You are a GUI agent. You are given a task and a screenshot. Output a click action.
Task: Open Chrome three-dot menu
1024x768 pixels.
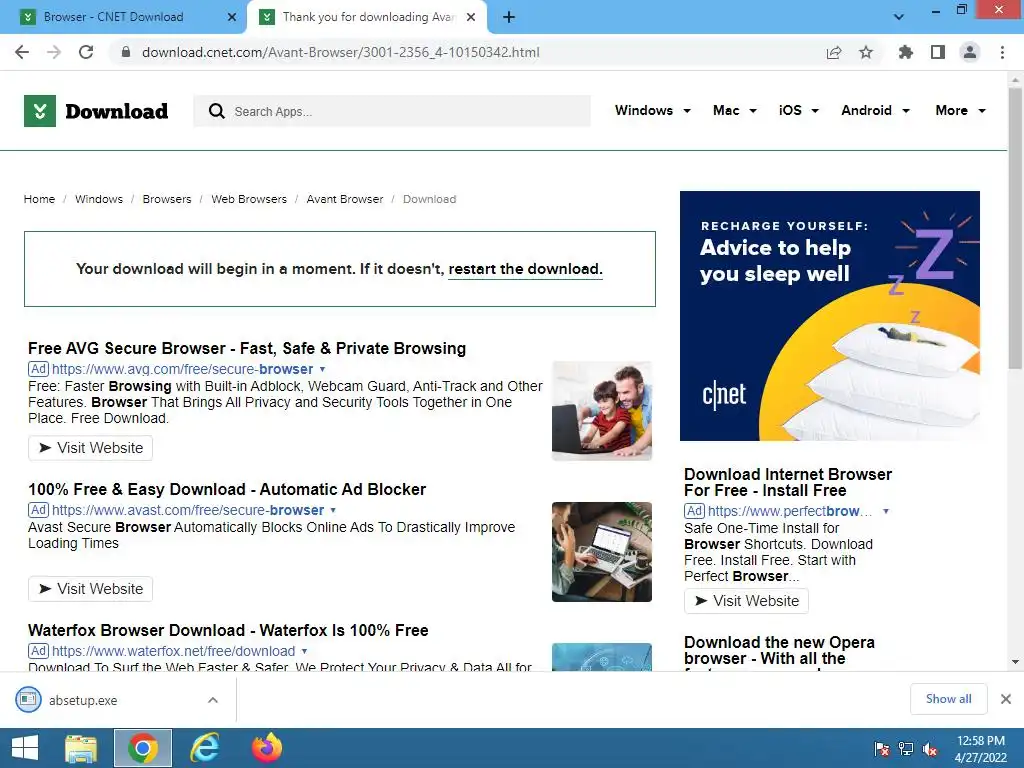pos(1002,52)
